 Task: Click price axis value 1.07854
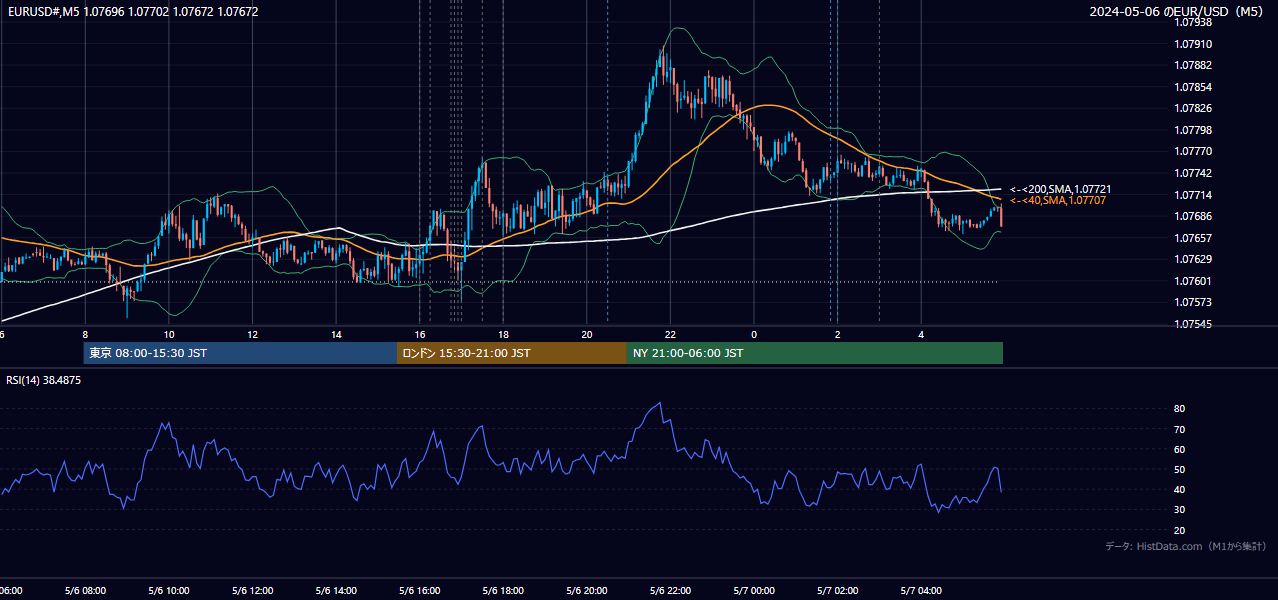point(1193,87)
